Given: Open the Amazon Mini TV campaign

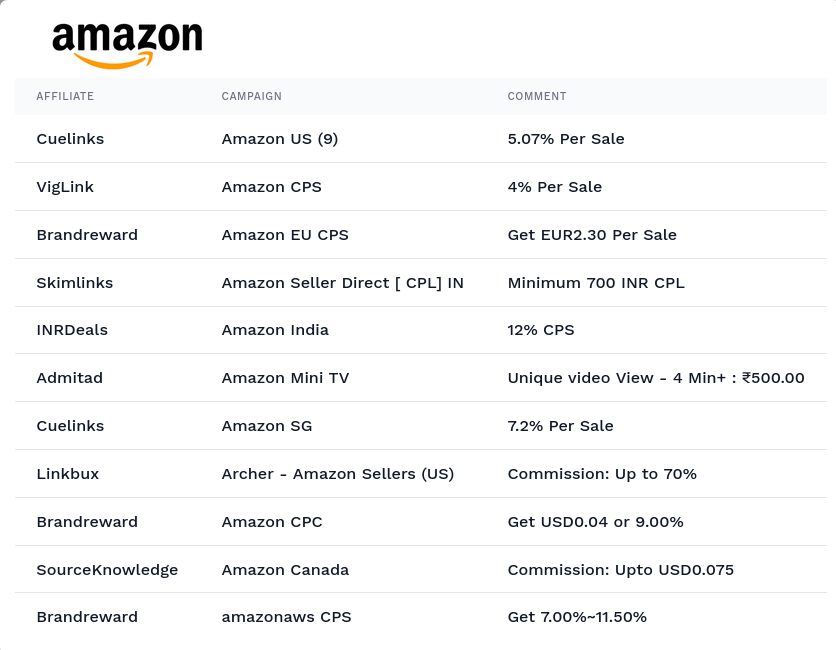Looking at the screenshot, I should pos(285,378).
